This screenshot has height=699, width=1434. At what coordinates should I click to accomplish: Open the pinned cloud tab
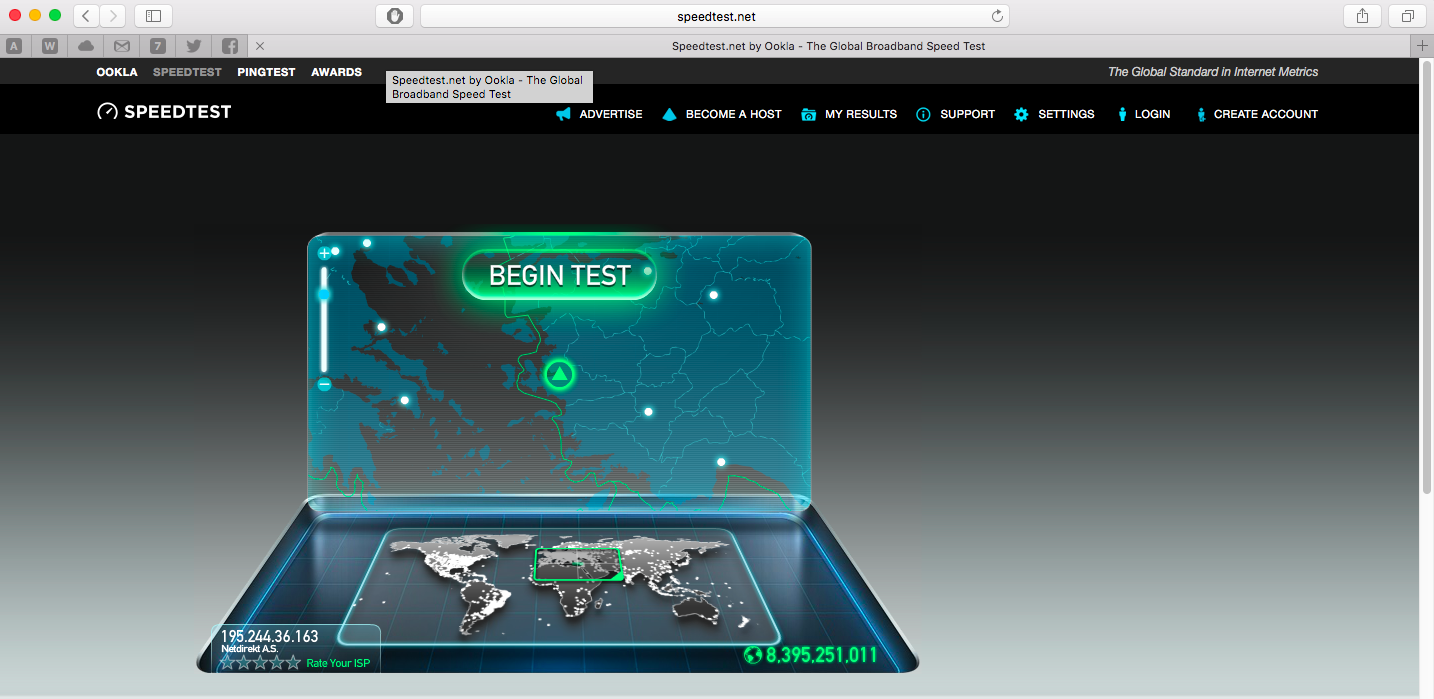86,46
